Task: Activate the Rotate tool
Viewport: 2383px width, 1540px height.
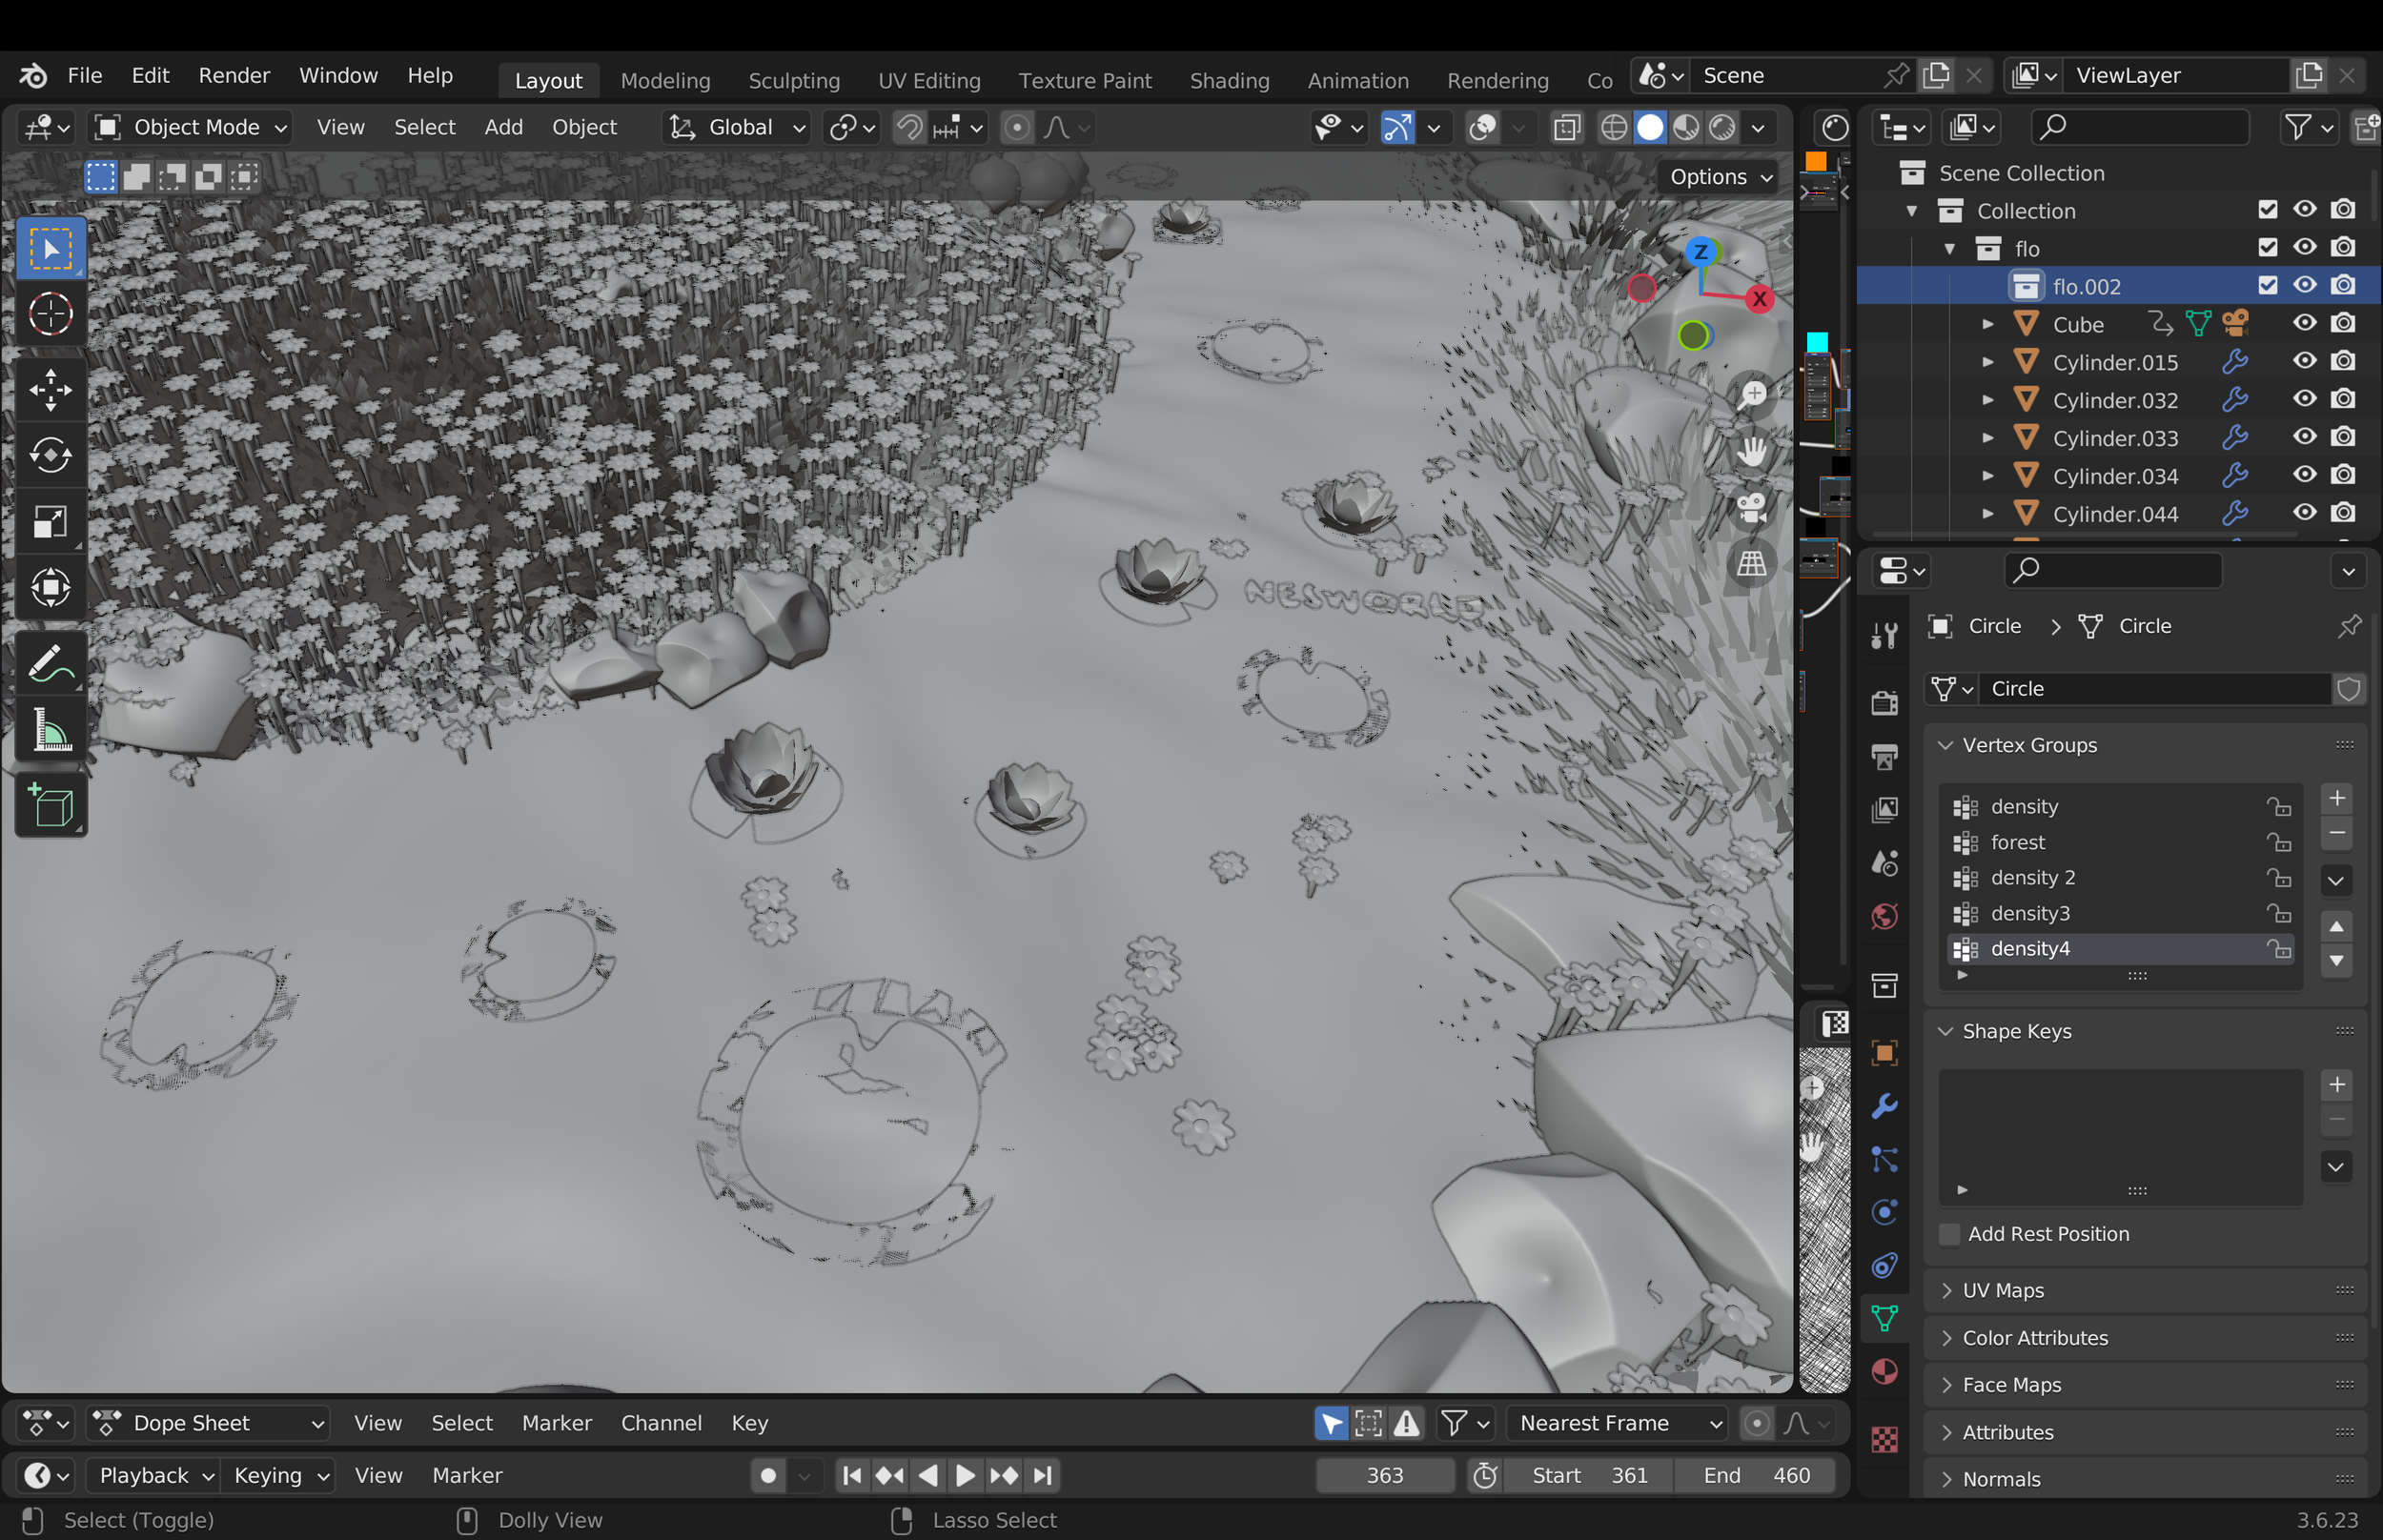Action: (x=50, y=456)
